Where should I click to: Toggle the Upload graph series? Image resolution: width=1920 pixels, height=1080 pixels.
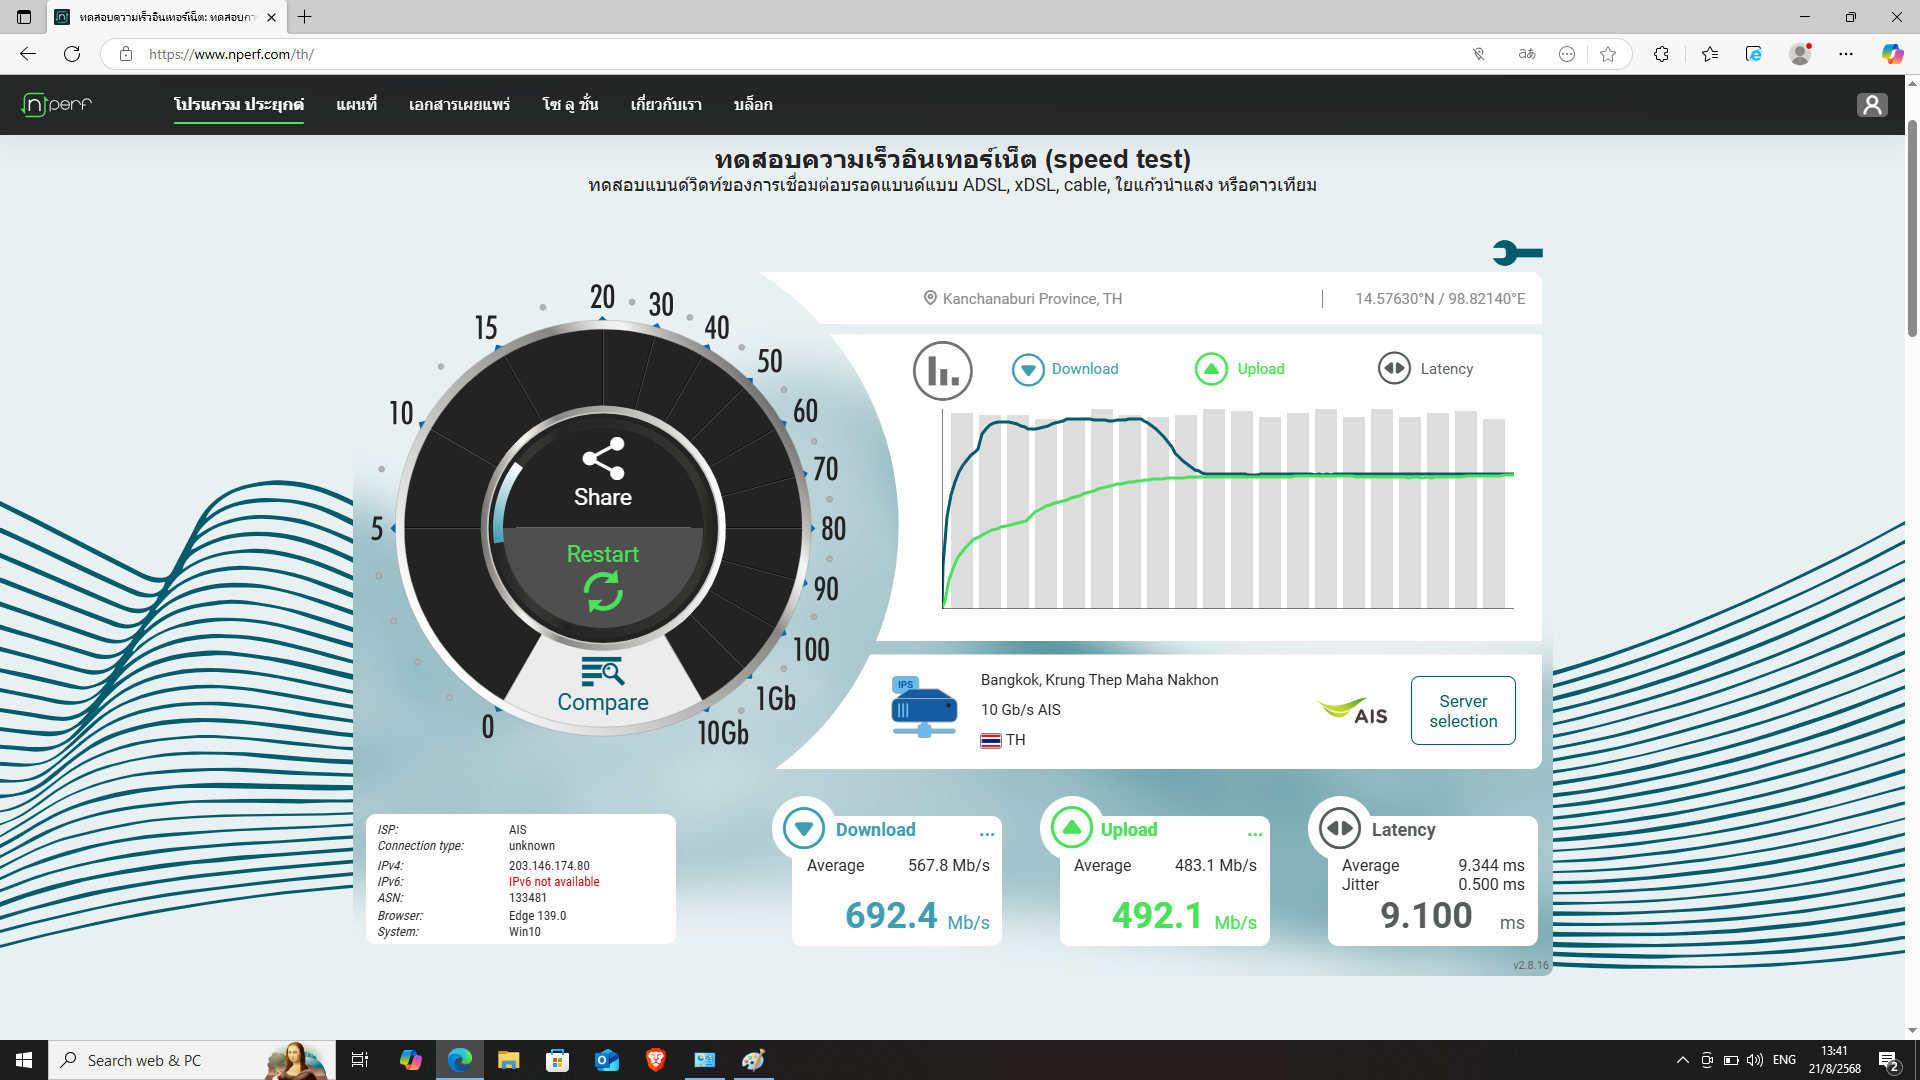click(x=1240, y=369)
